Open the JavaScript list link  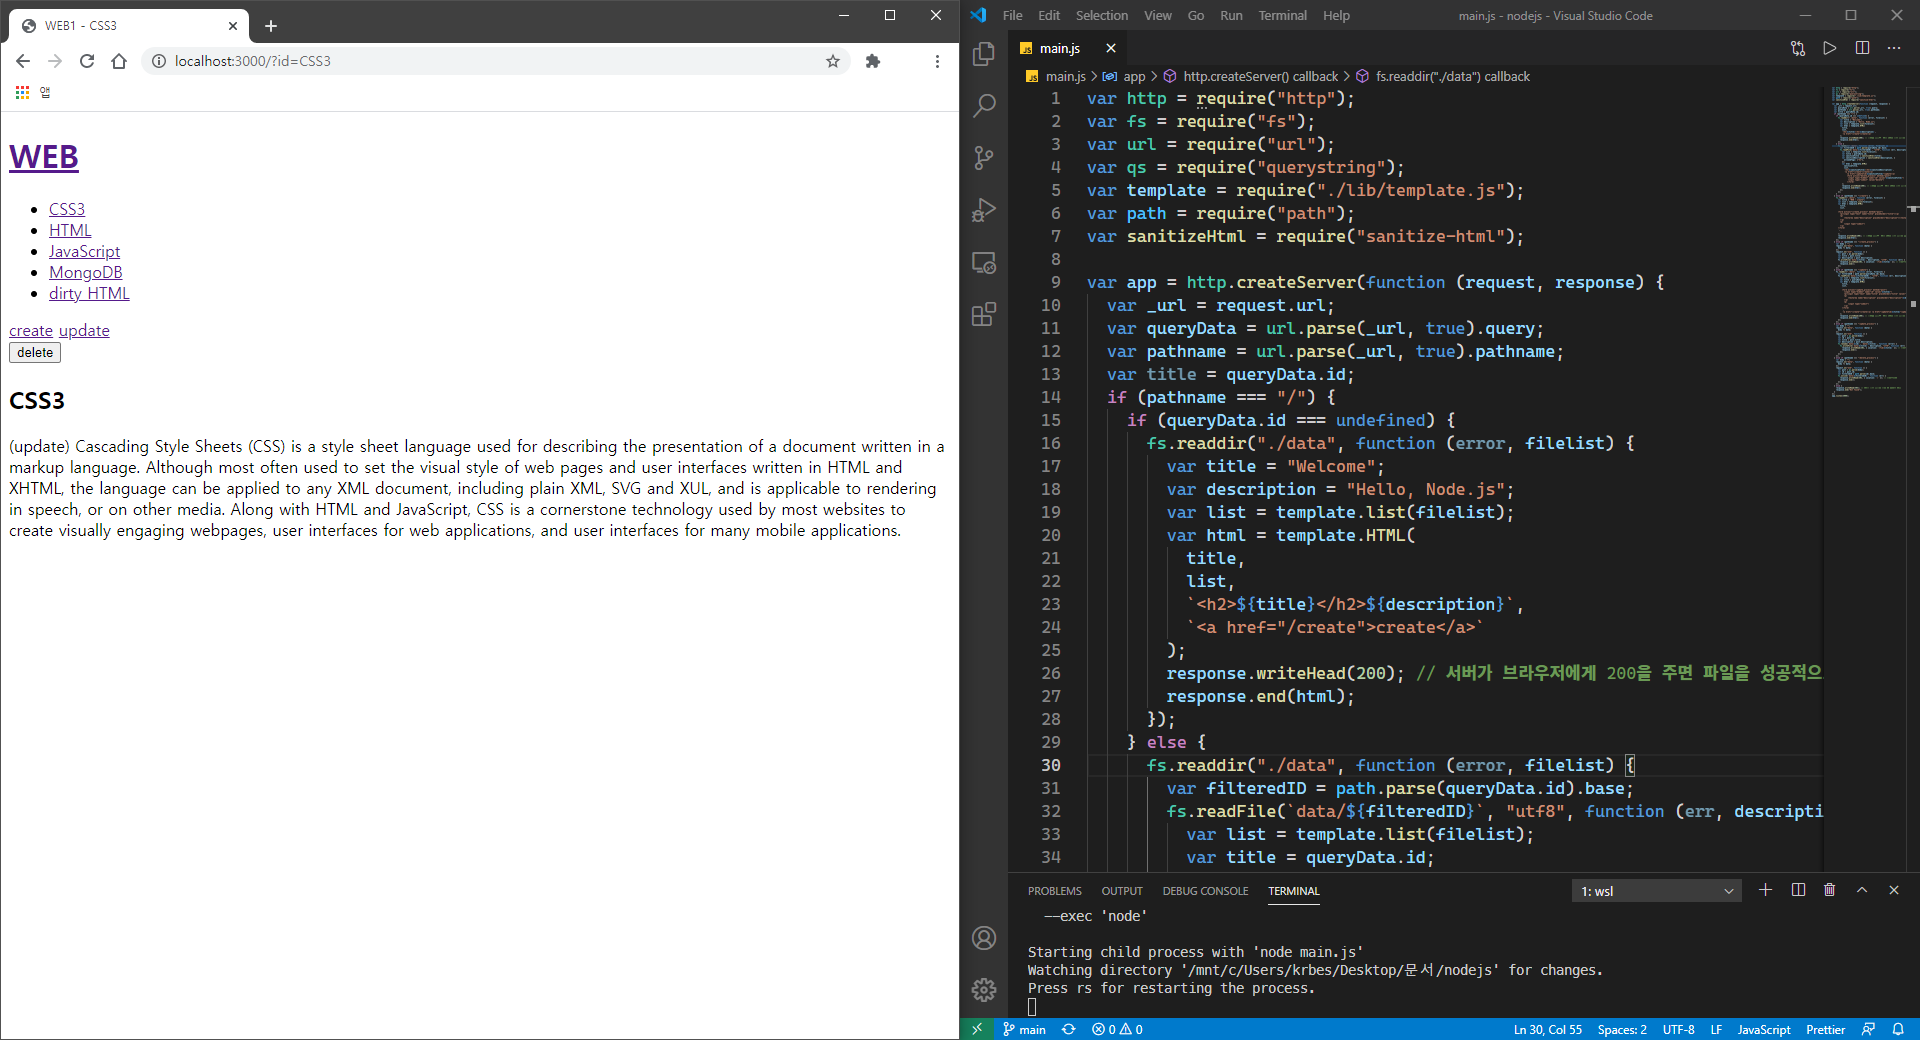pyautogui.click(x=84, y=251)
